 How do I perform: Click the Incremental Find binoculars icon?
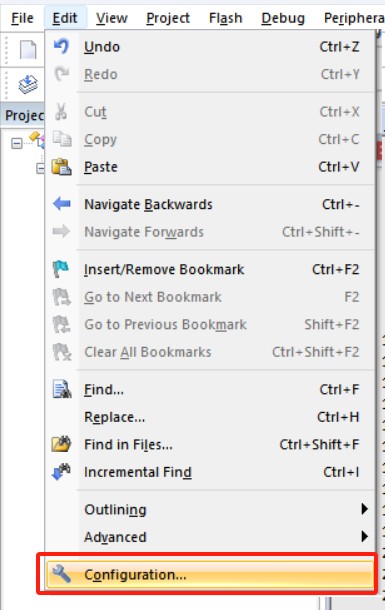(x=61, y=472)
